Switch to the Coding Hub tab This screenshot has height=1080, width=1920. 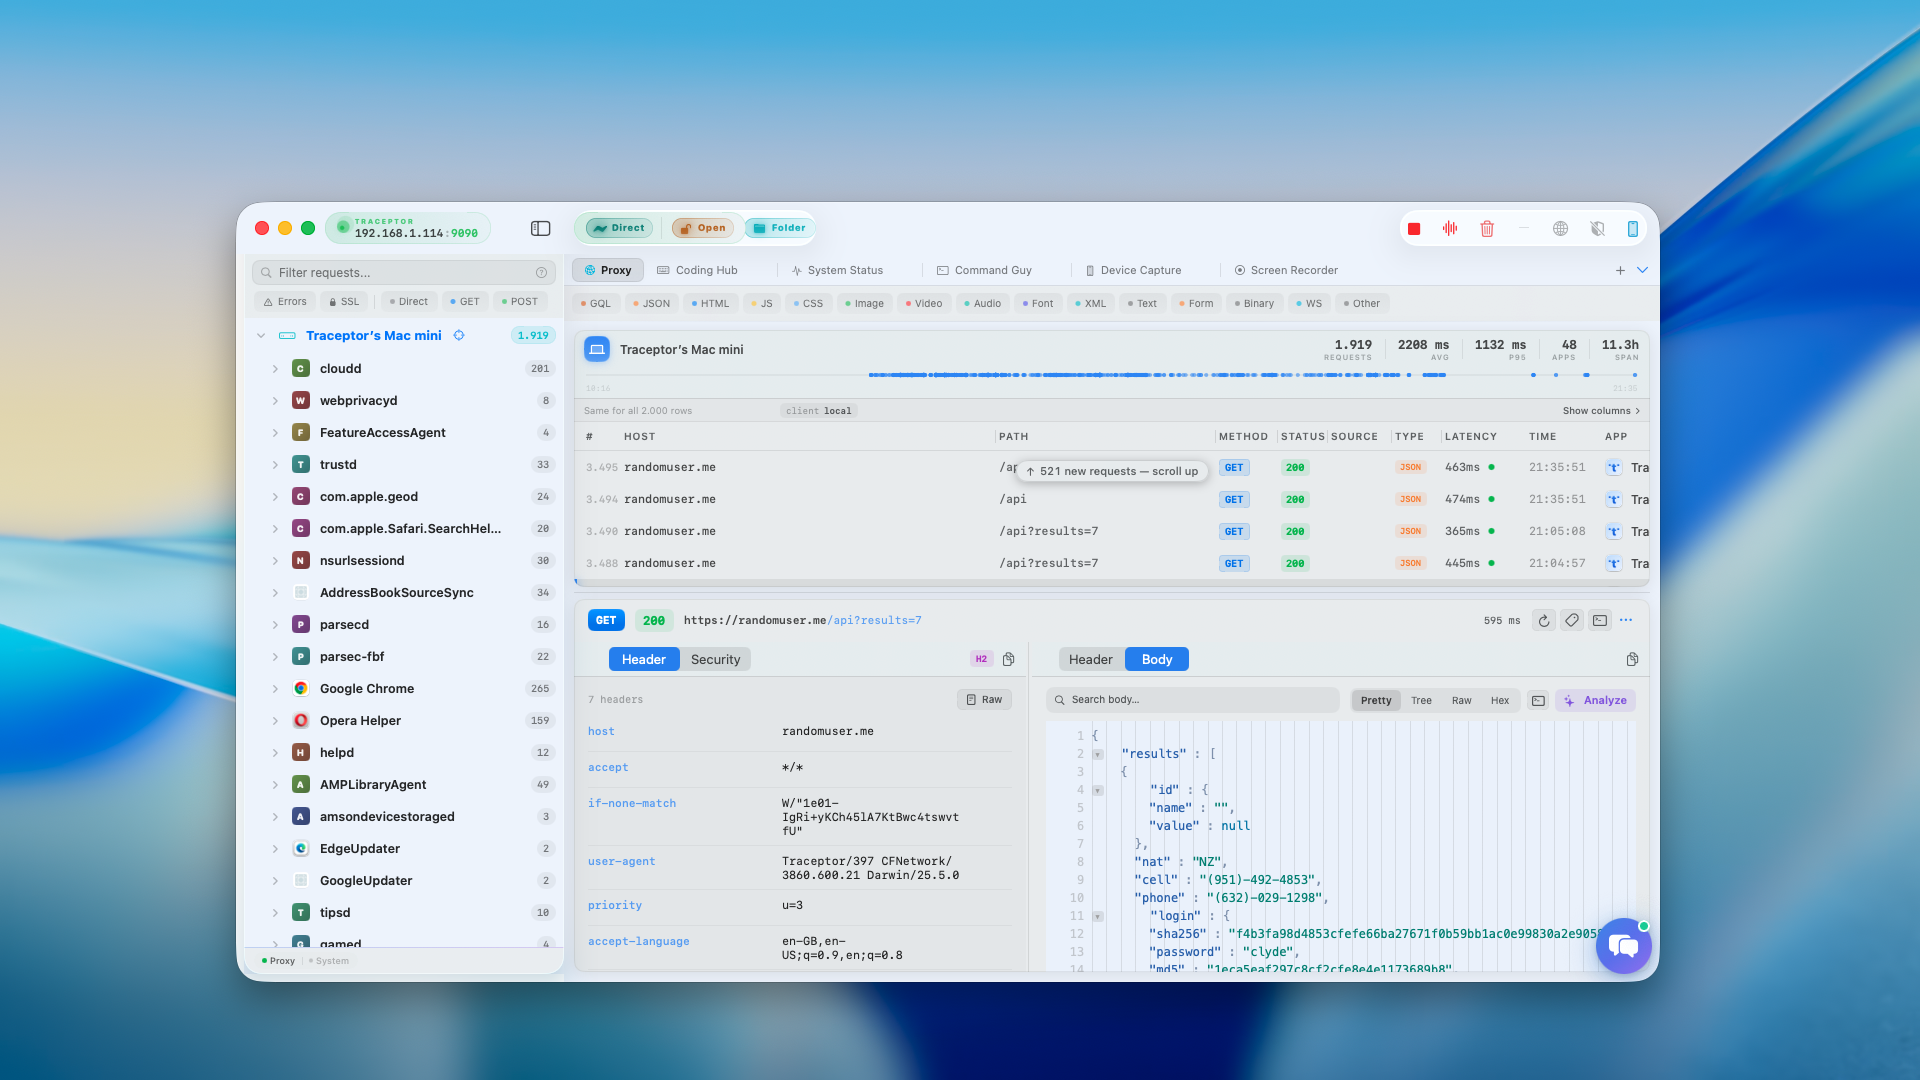(697, 271)
